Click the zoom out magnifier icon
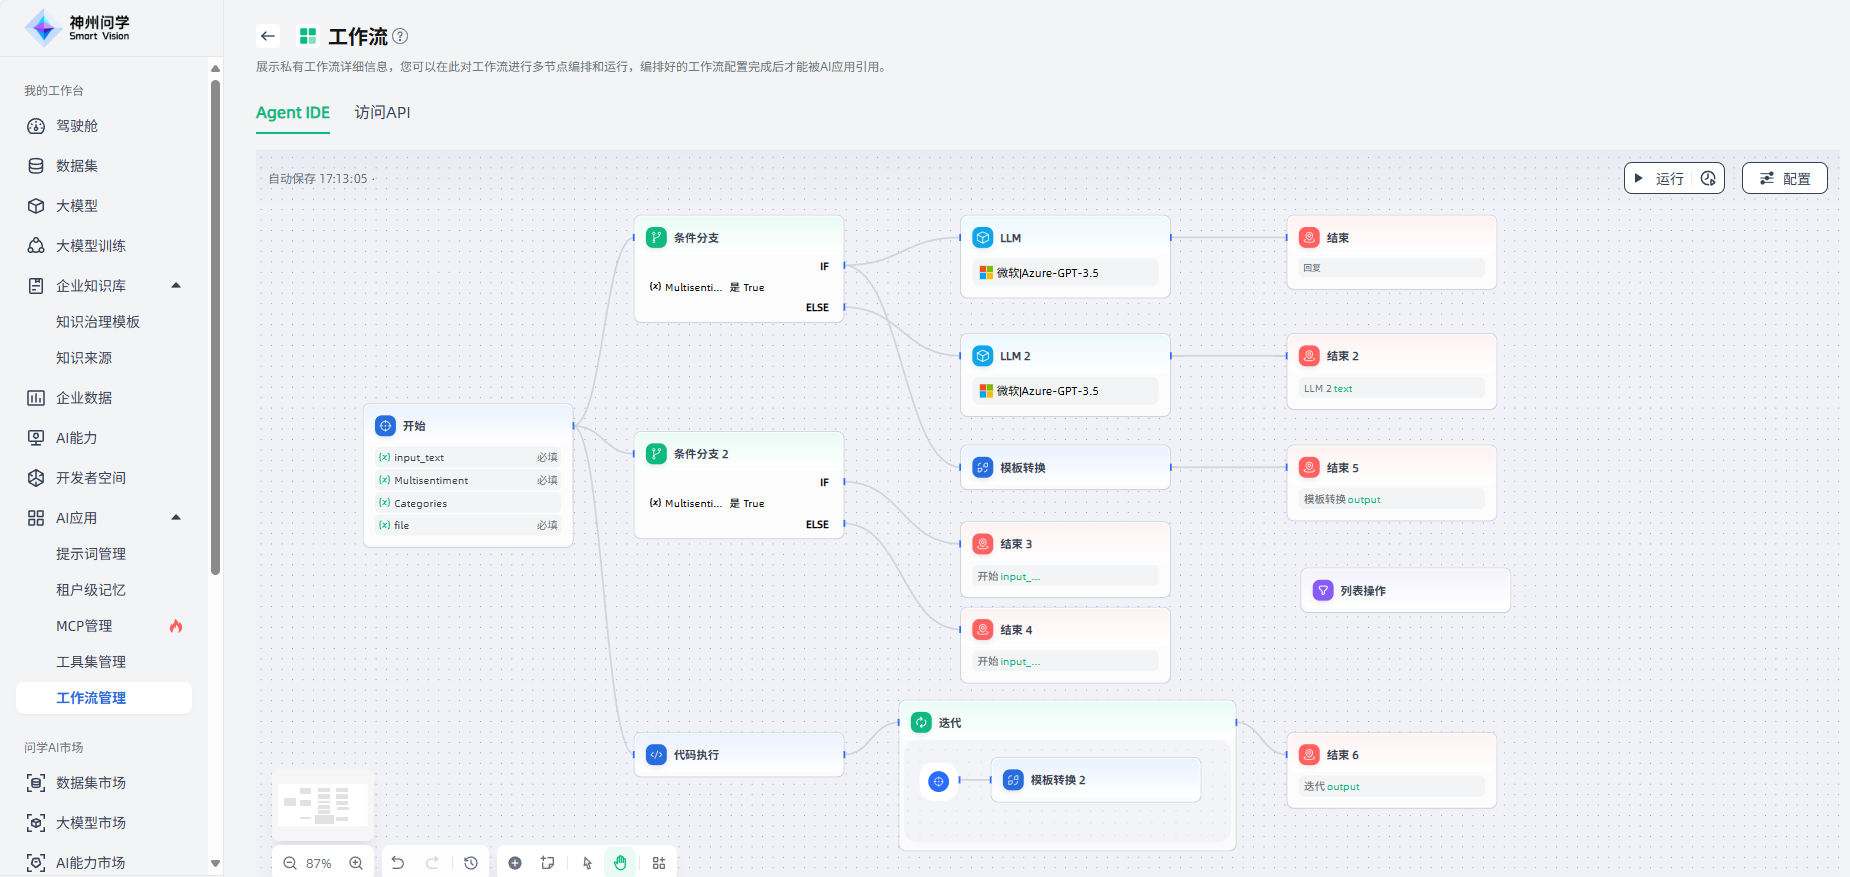This screenshot has height=877, width=1850. [290, 863]
